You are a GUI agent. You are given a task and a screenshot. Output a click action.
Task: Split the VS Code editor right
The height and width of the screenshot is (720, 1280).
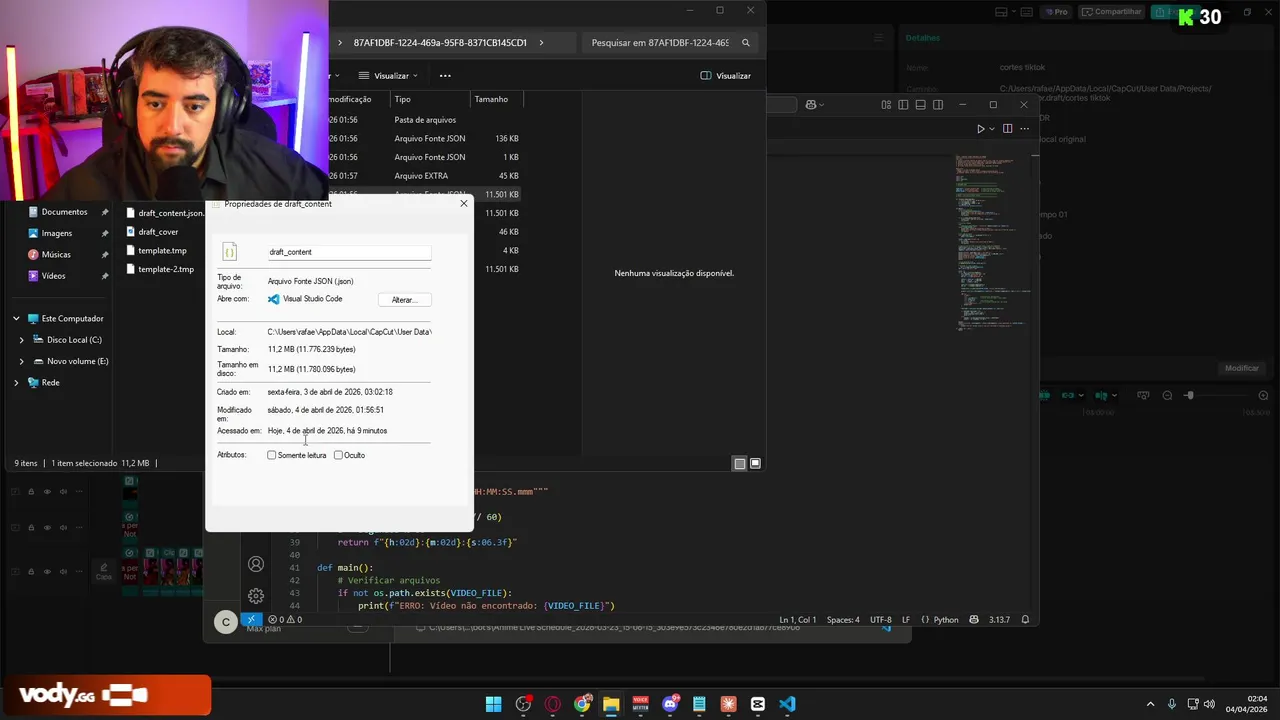click(1007, 129)
